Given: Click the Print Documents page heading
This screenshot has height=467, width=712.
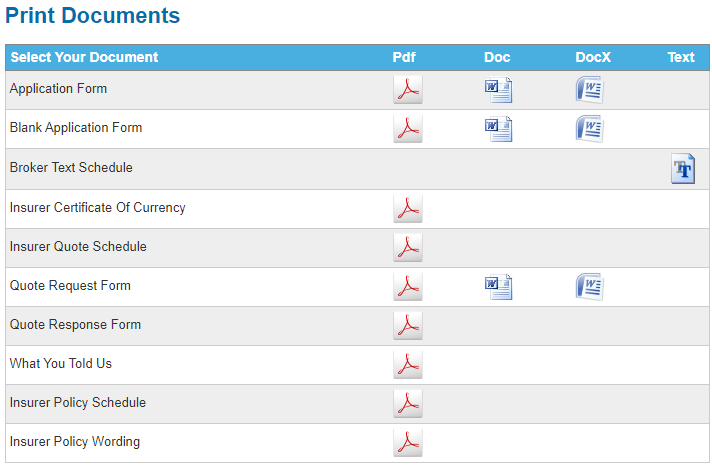Looking at the screenshot, I should point(93,15).
